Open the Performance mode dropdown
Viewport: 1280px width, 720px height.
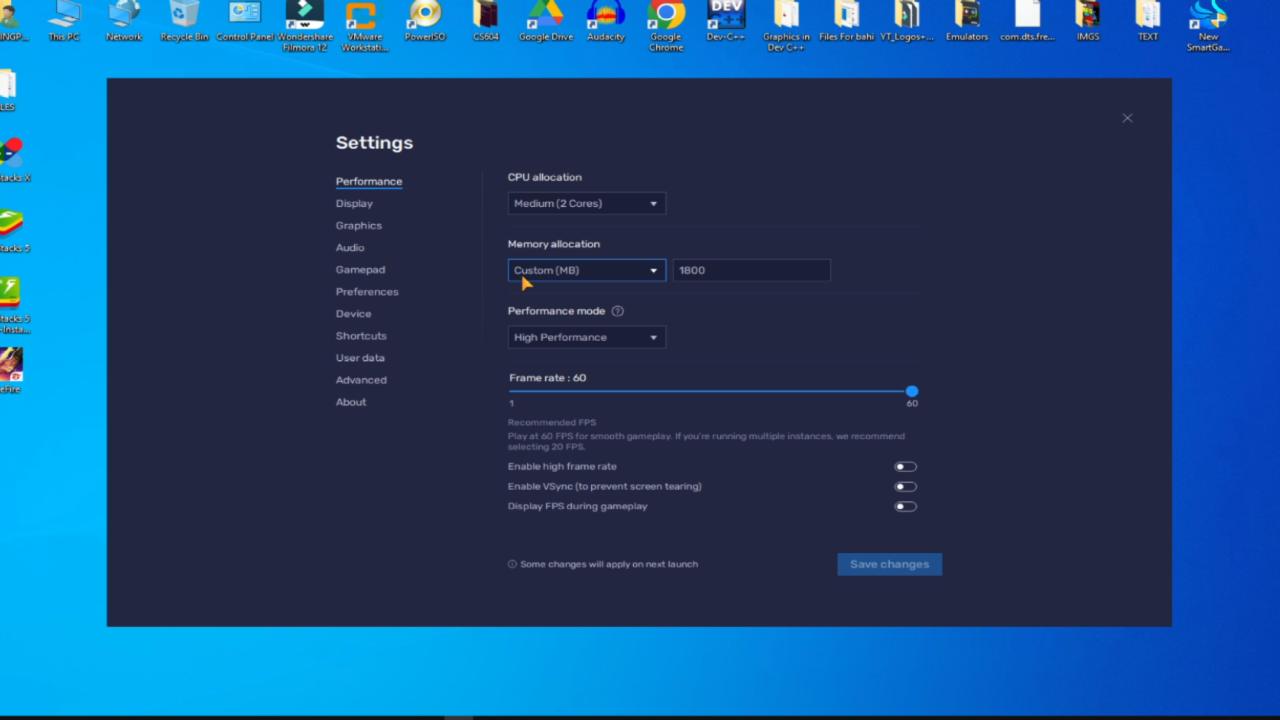(x=586, y=338)
